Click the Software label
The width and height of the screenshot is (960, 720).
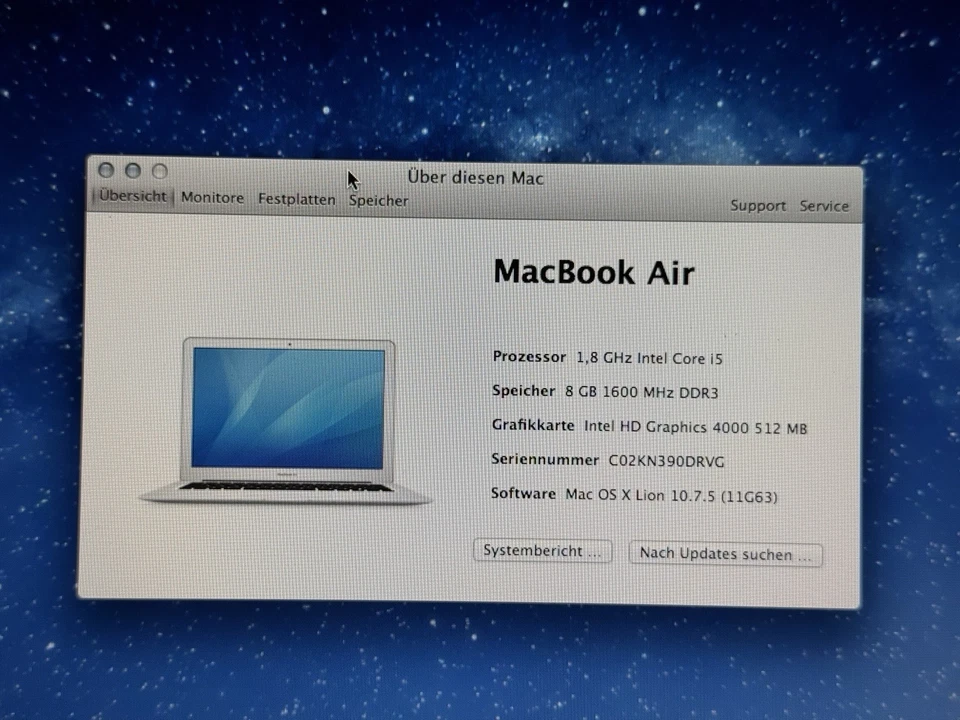point(523,493)
